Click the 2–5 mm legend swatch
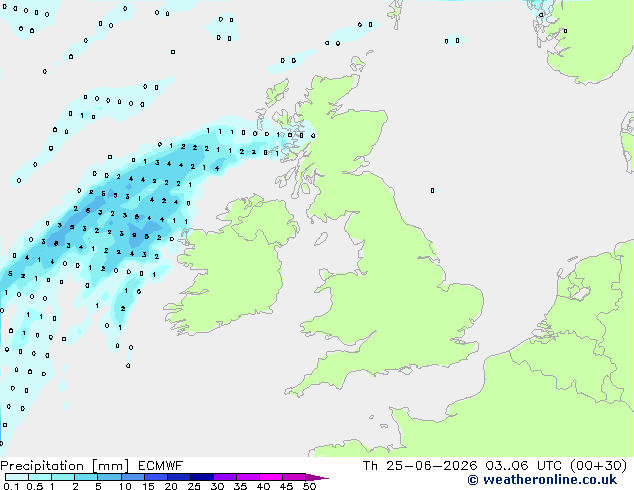 86,477
